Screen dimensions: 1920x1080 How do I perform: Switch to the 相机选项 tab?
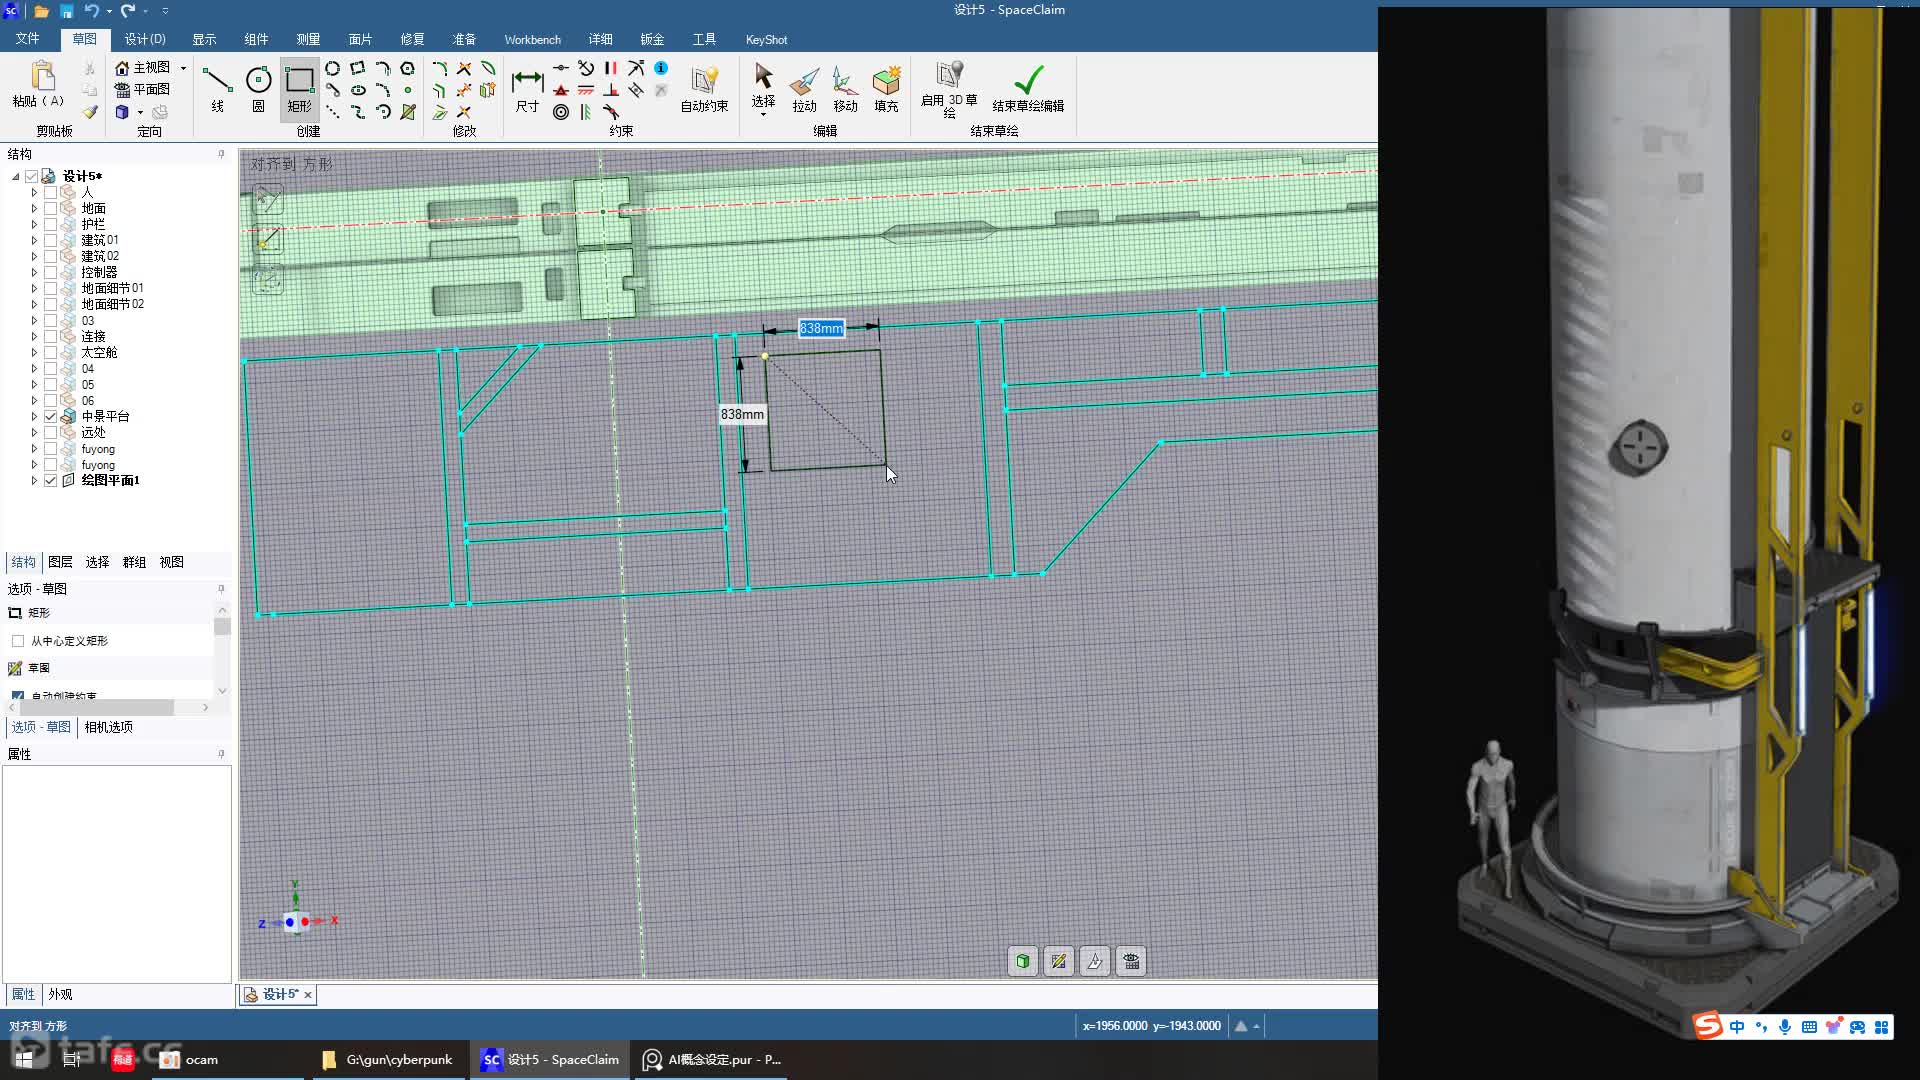pos(108,727)
